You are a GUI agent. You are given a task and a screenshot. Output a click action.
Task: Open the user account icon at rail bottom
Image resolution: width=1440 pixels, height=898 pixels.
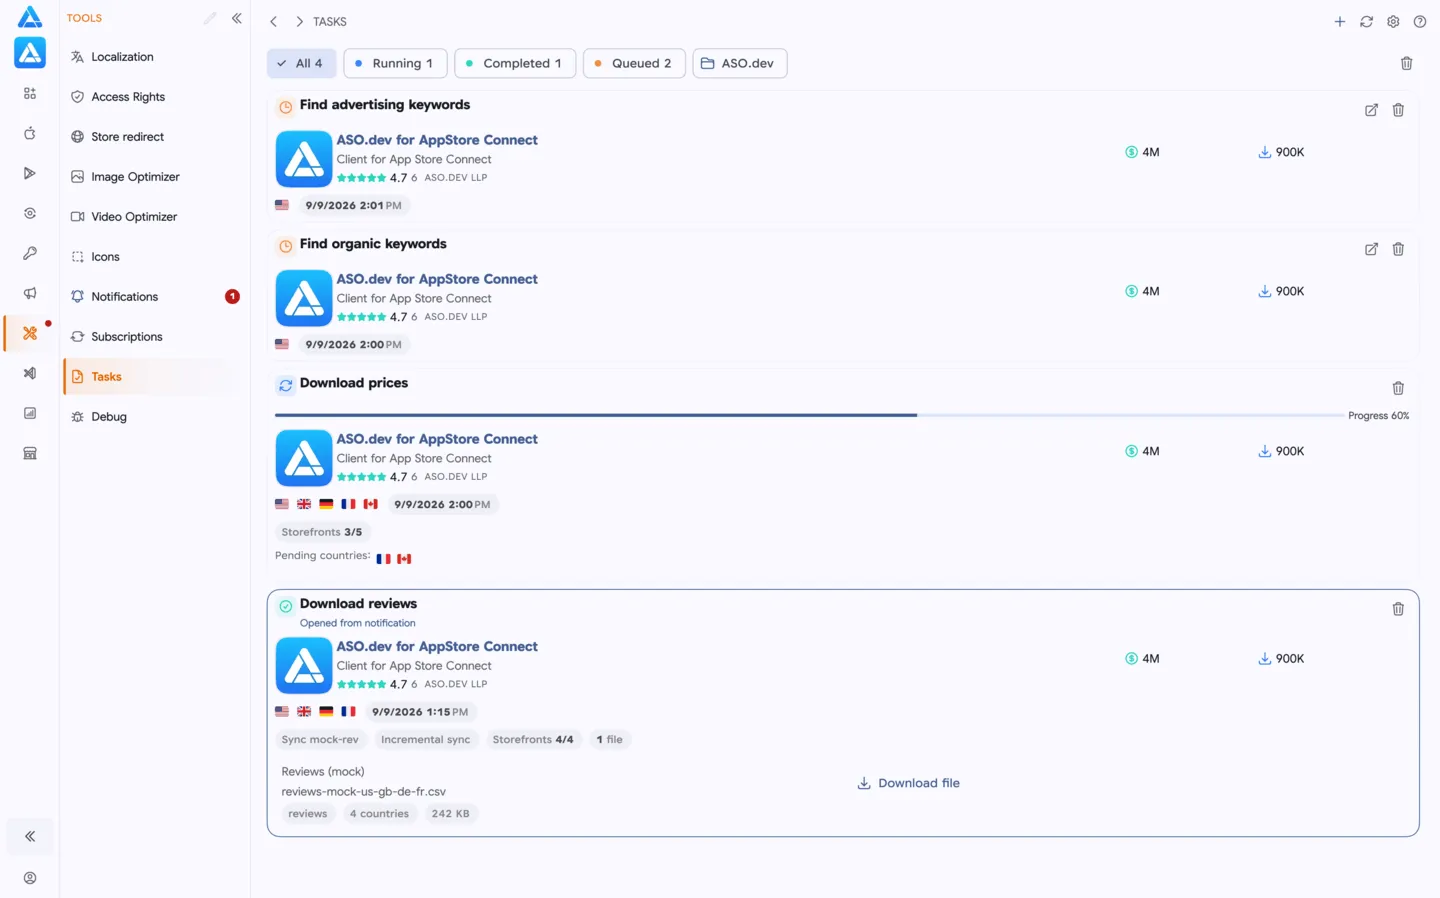(30, 878)
